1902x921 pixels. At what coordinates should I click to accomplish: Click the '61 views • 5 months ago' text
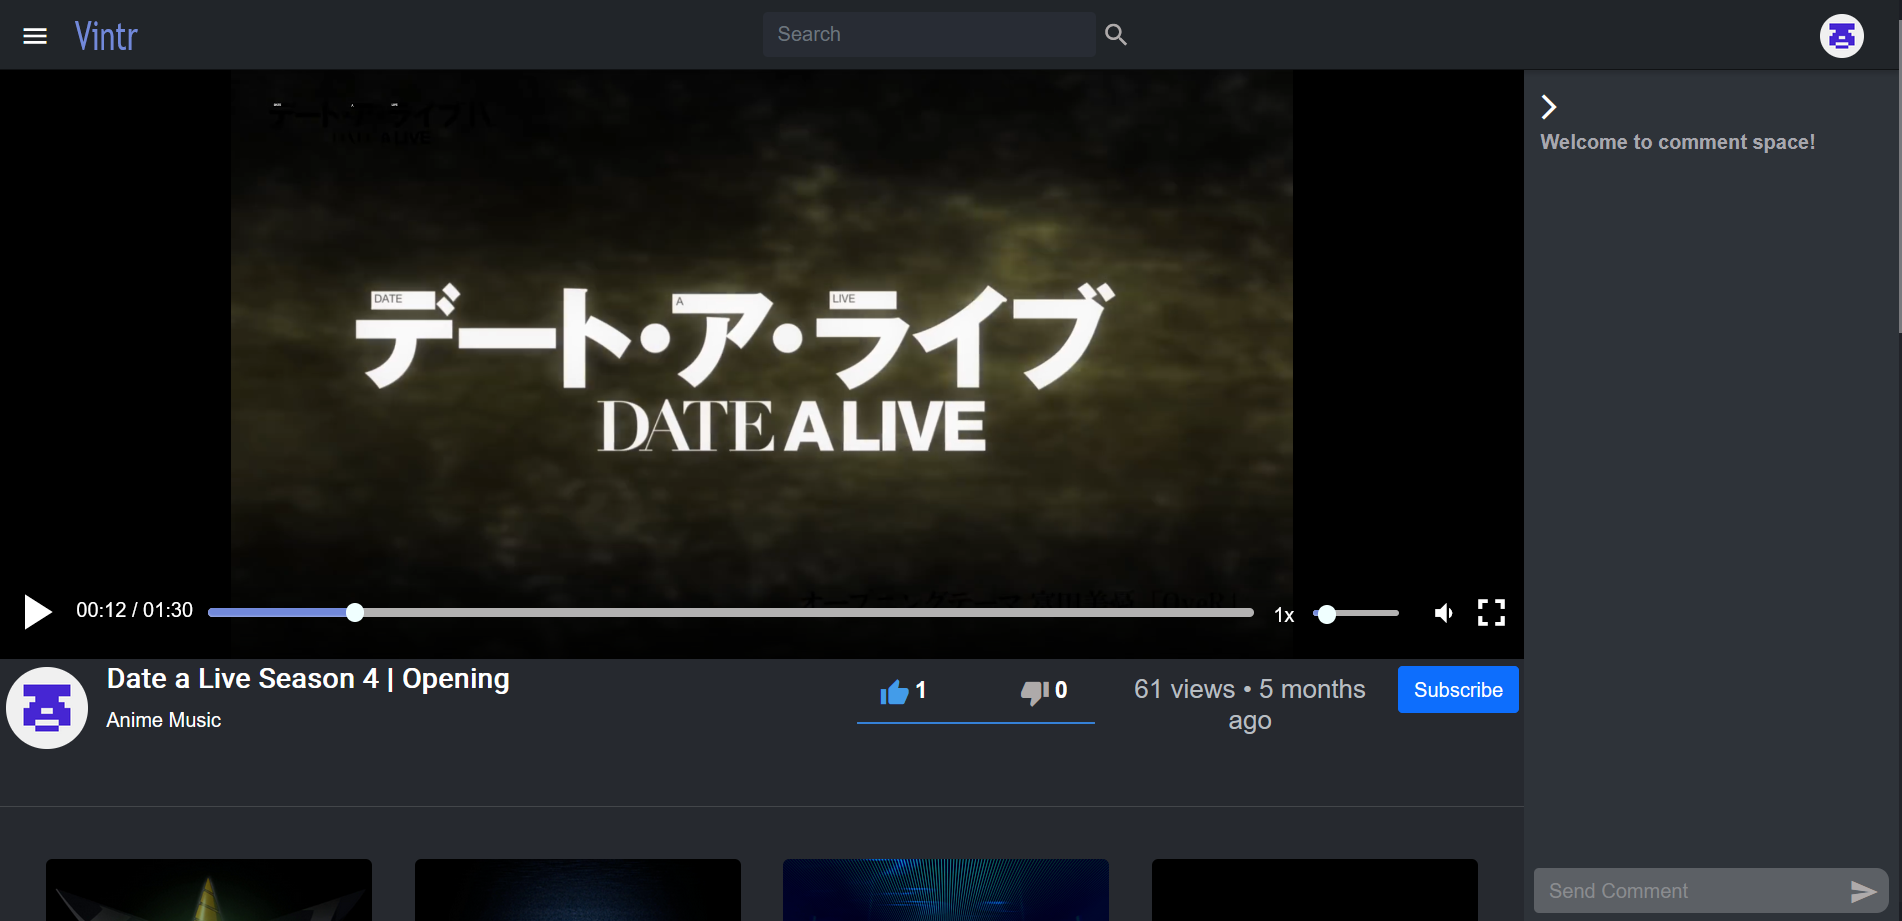coord(1249,705)
